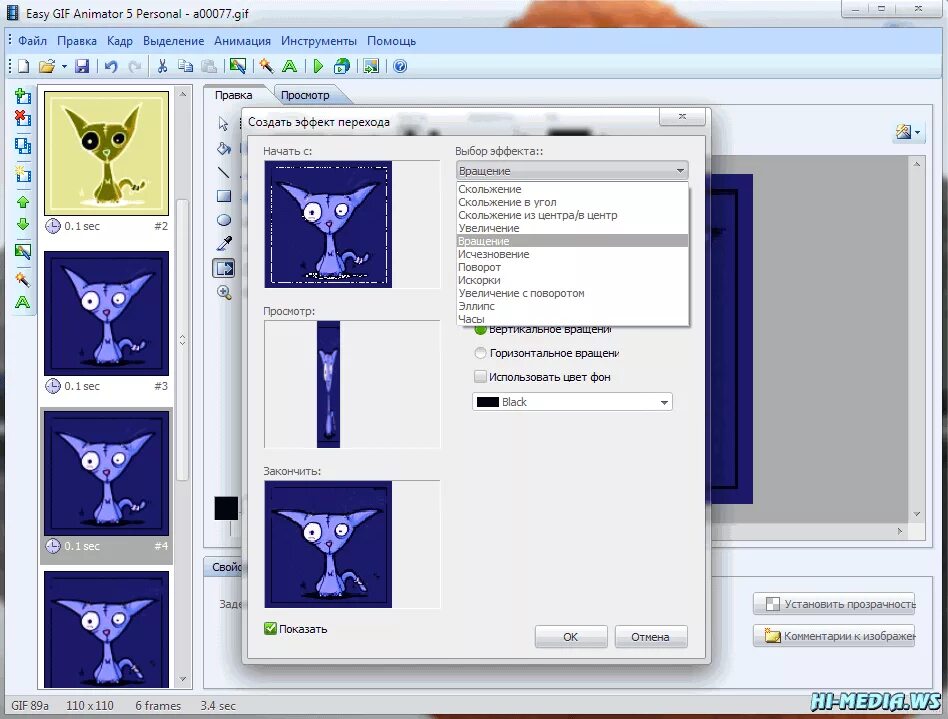
Task: Undo the last action
Action: pyautogui.click(x=111, y=67)
